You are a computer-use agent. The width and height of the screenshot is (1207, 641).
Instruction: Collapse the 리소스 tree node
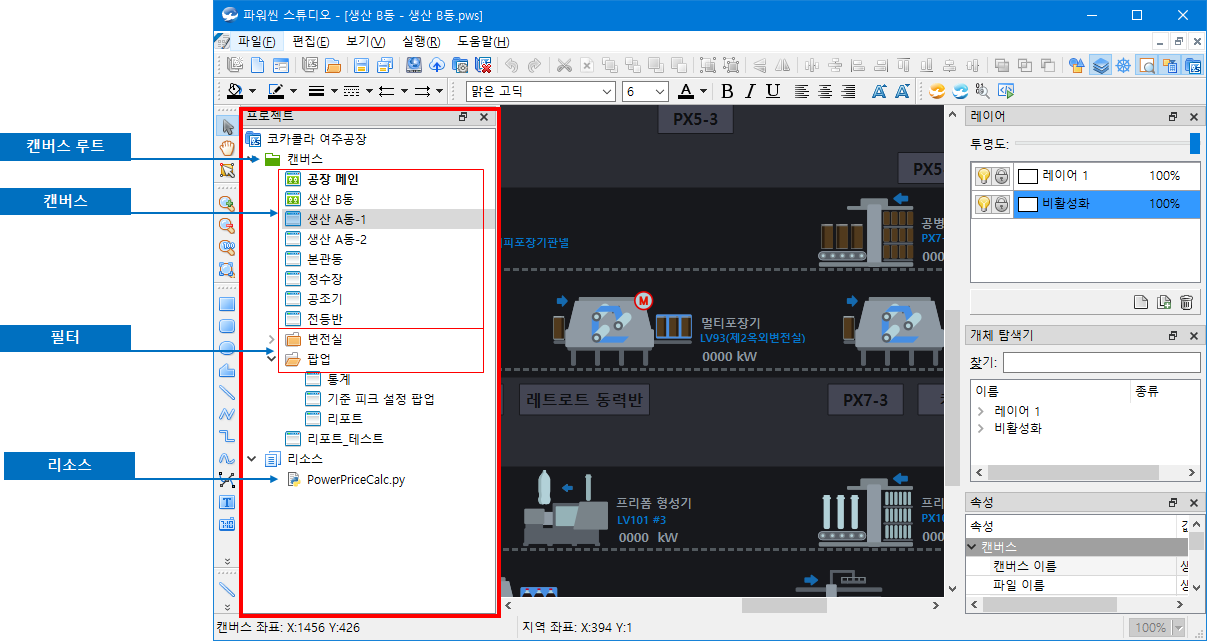(252, 459)
